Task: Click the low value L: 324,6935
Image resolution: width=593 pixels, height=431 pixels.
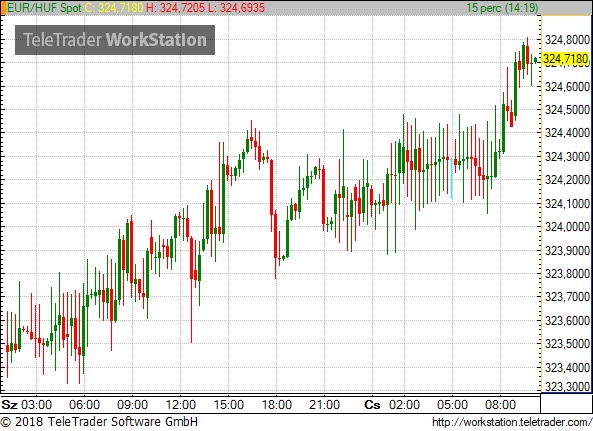Action: tap(236, 8)
